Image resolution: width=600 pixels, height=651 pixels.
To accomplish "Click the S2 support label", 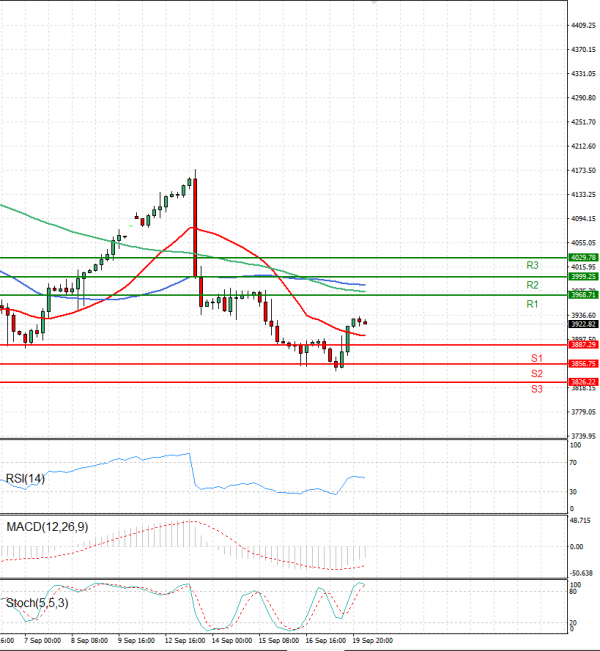I will [536, 373].
